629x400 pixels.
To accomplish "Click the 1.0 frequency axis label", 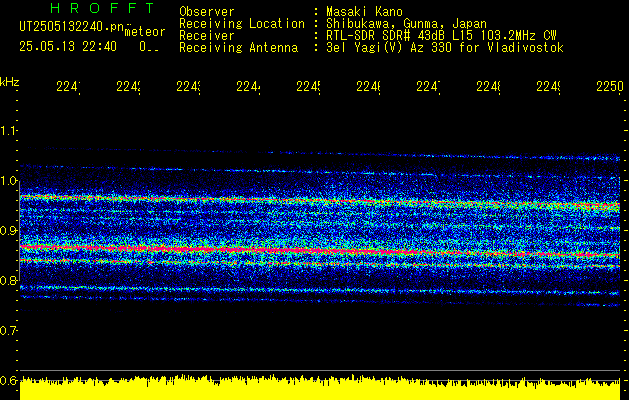I will [x=8, y=181].
